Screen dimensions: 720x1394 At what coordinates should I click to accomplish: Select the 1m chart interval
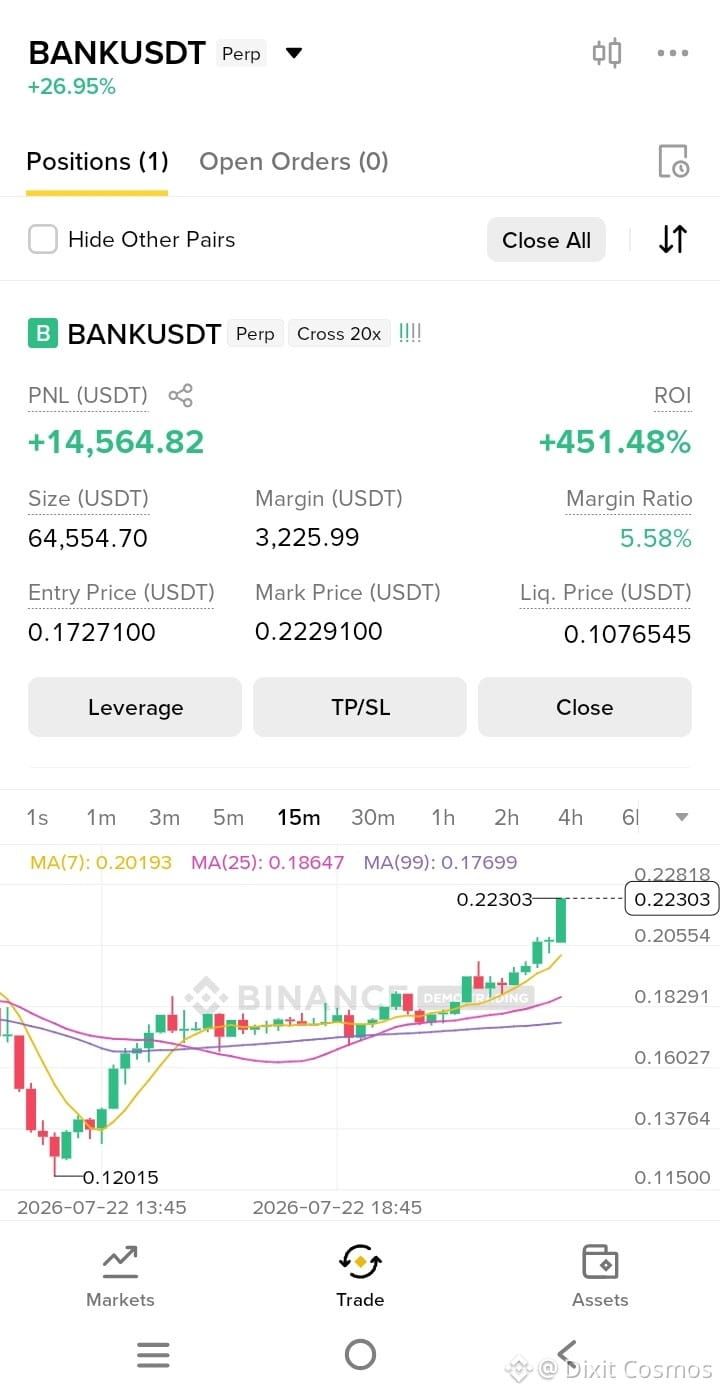[101, 818]
